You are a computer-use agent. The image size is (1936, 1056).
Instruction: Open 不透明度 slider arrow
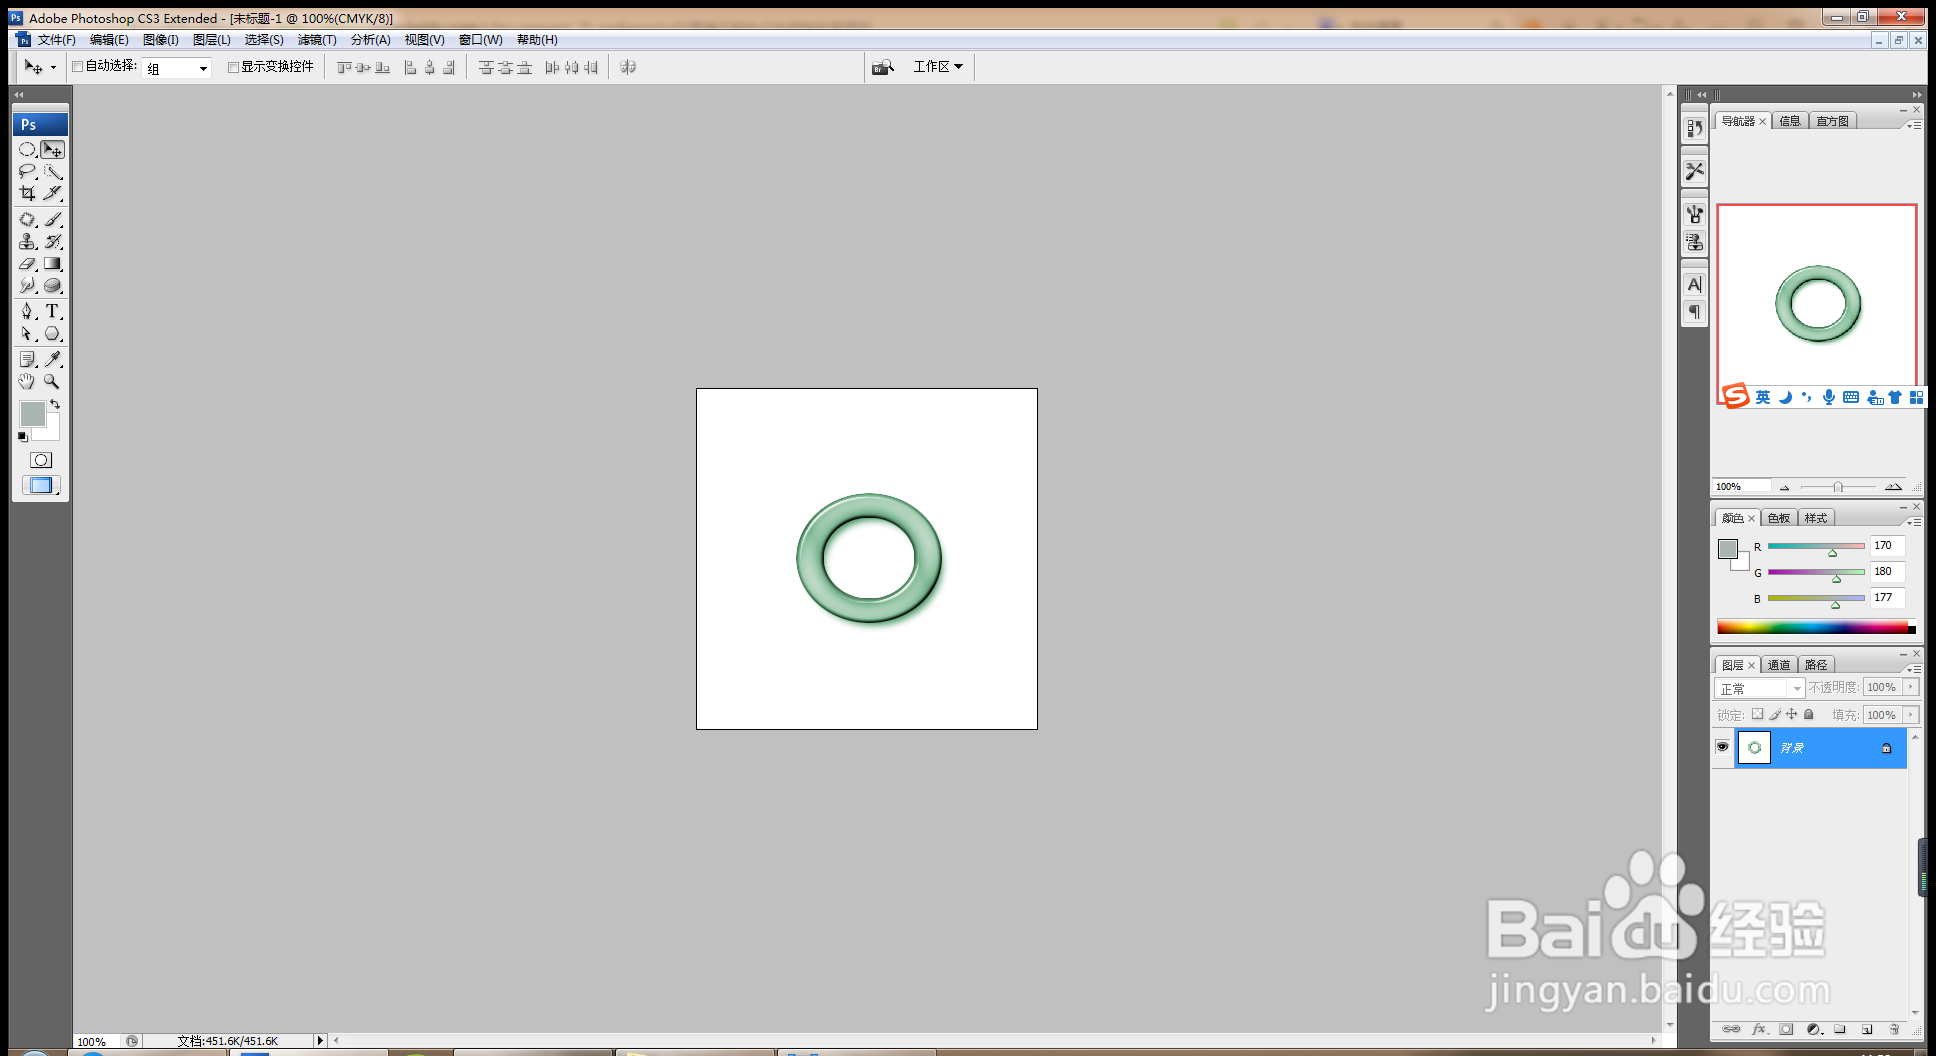1911,687
